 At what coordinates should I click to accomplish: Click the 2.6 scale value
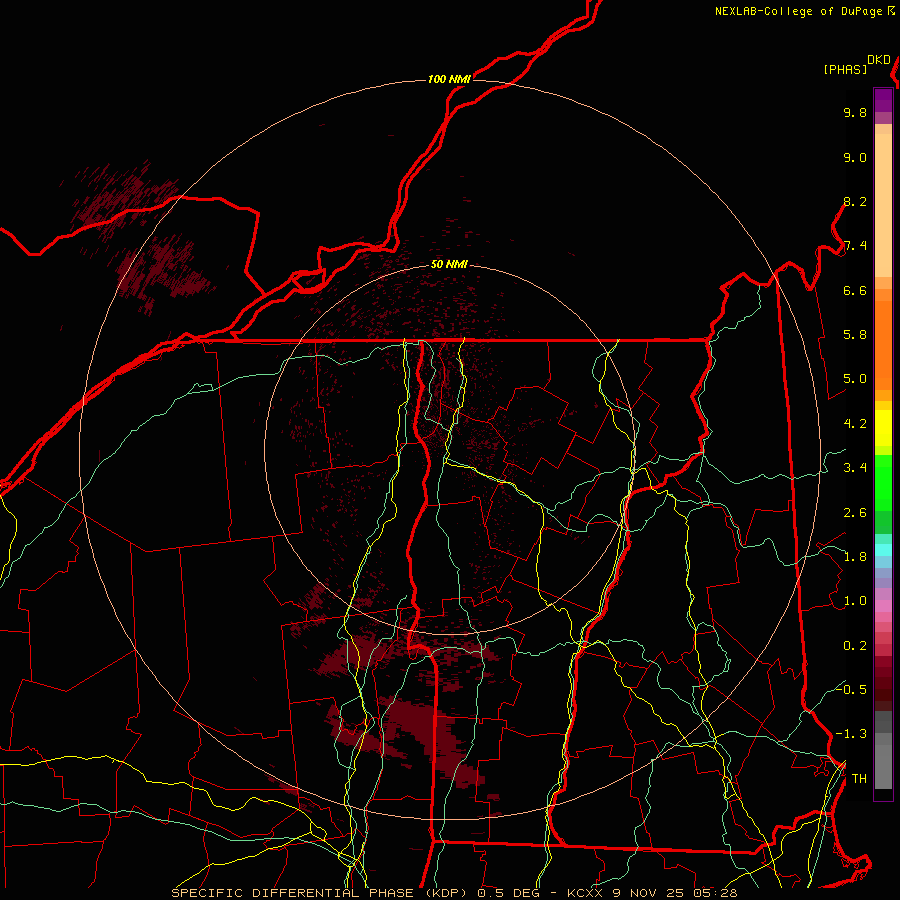point(855,513)
